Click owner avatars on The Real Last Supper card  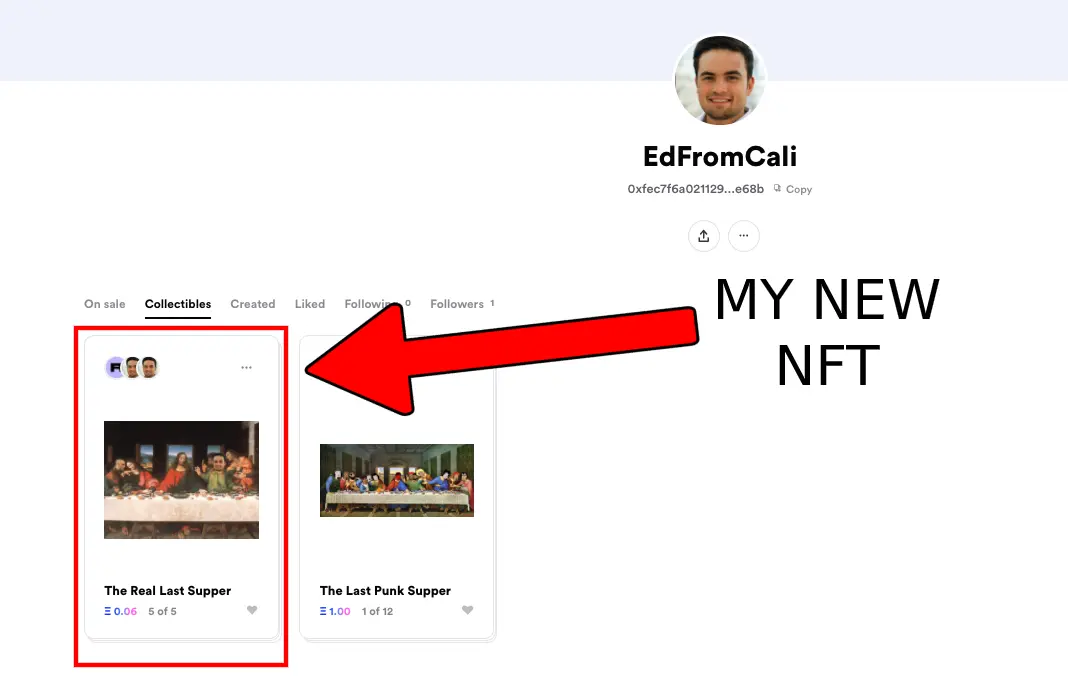[132, 367]
